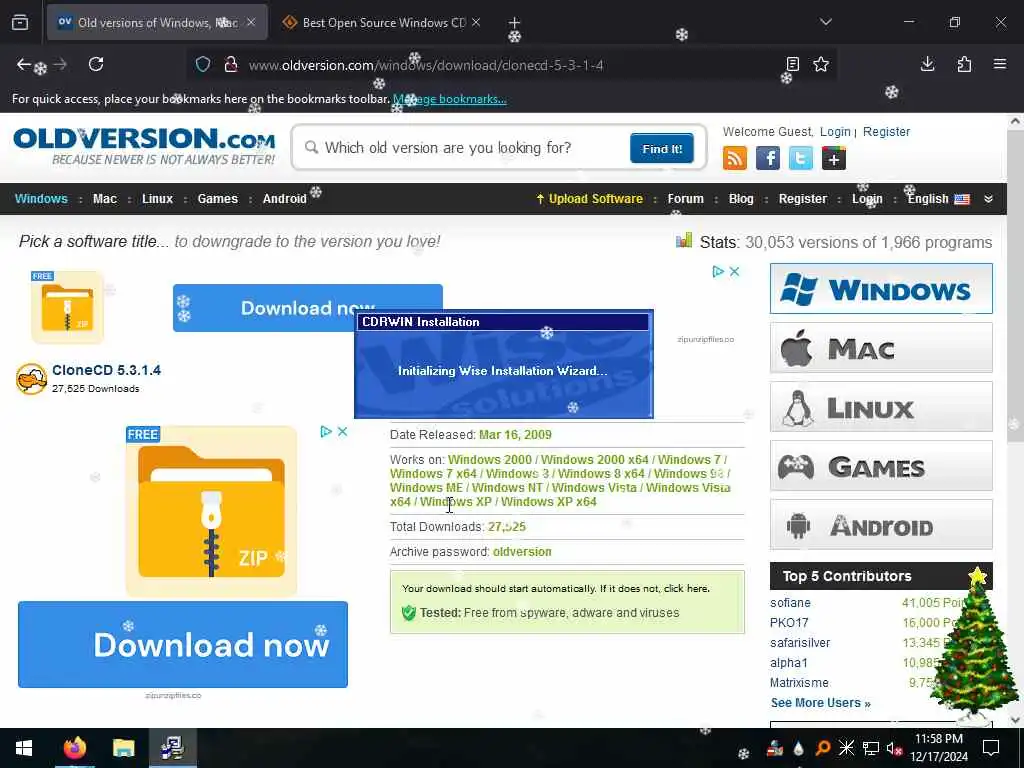Viewport: 1024px width, 768px height.
Task: Open the site security lock icon
Action: [230, 64]
